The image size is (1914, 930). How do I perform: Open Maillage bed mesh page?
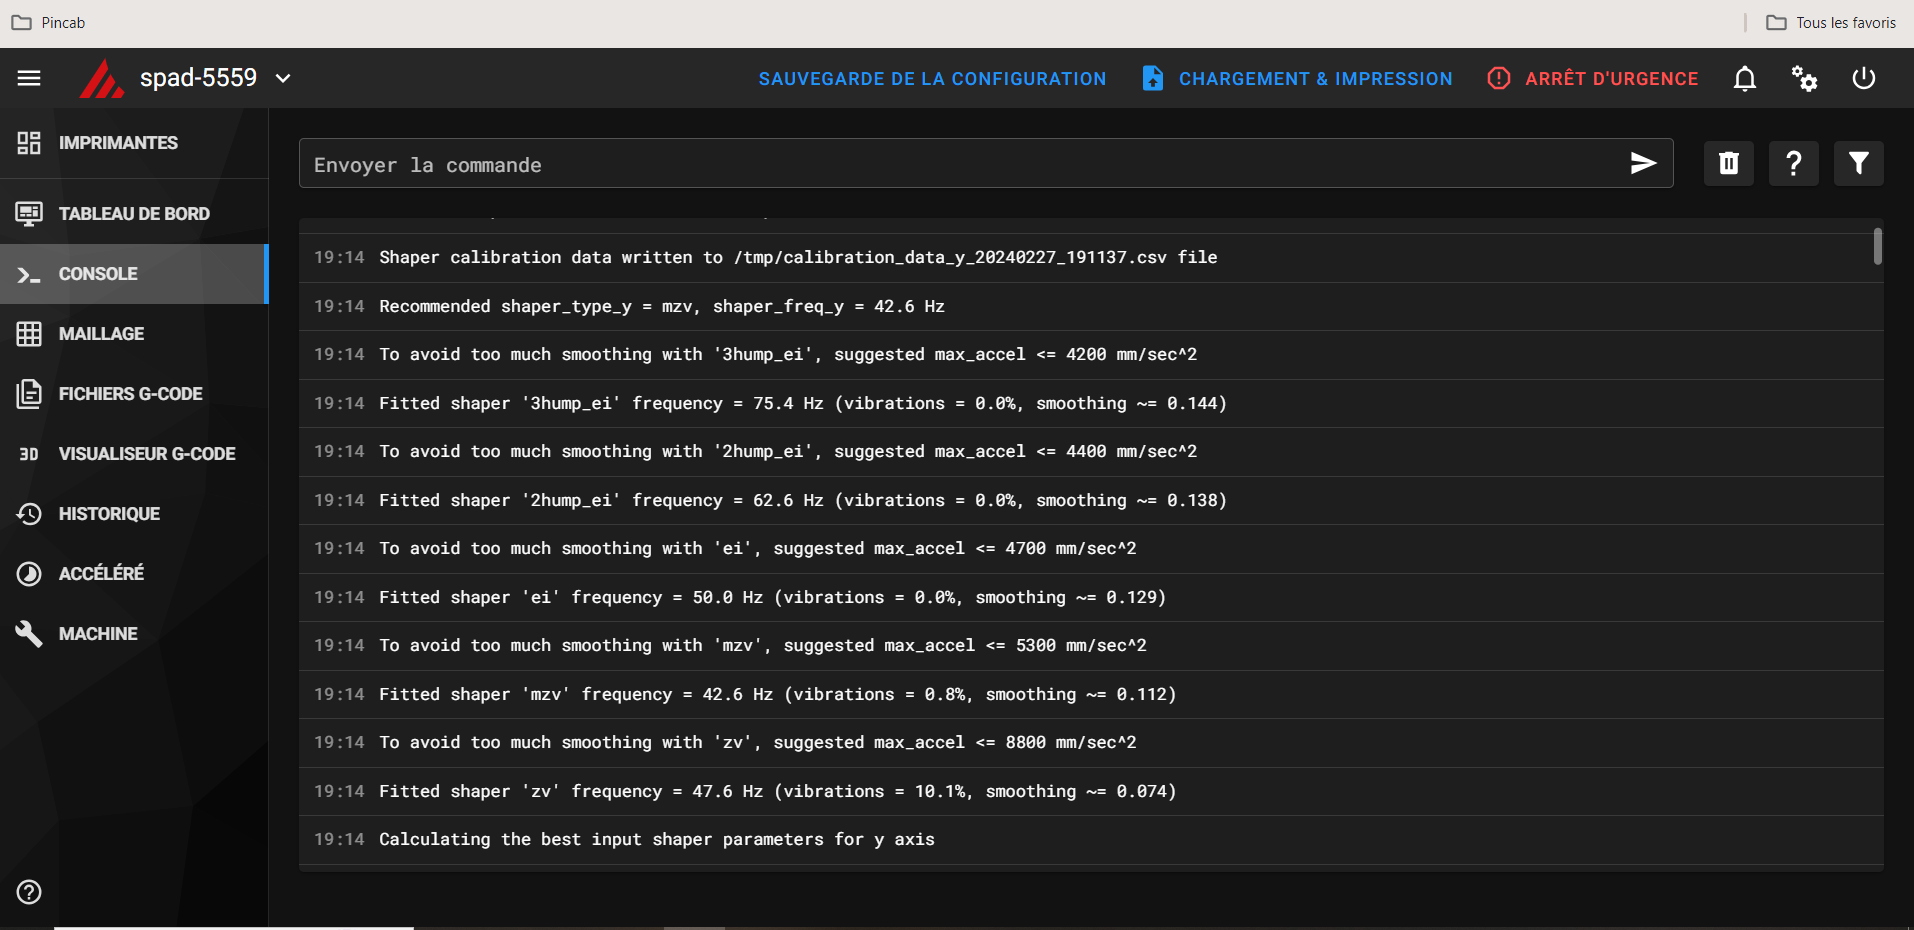click(134, 334)
